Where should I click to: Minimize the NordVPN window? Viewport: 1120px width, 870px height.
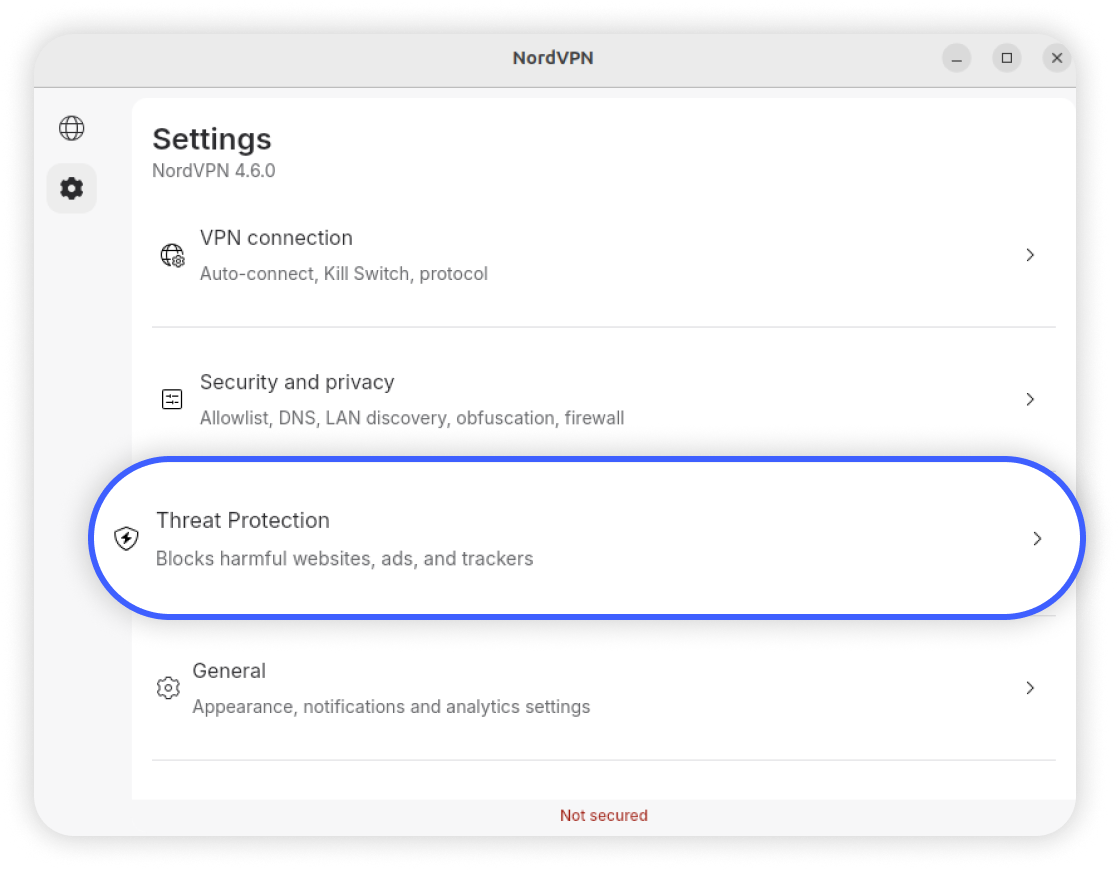click(957, 58)
